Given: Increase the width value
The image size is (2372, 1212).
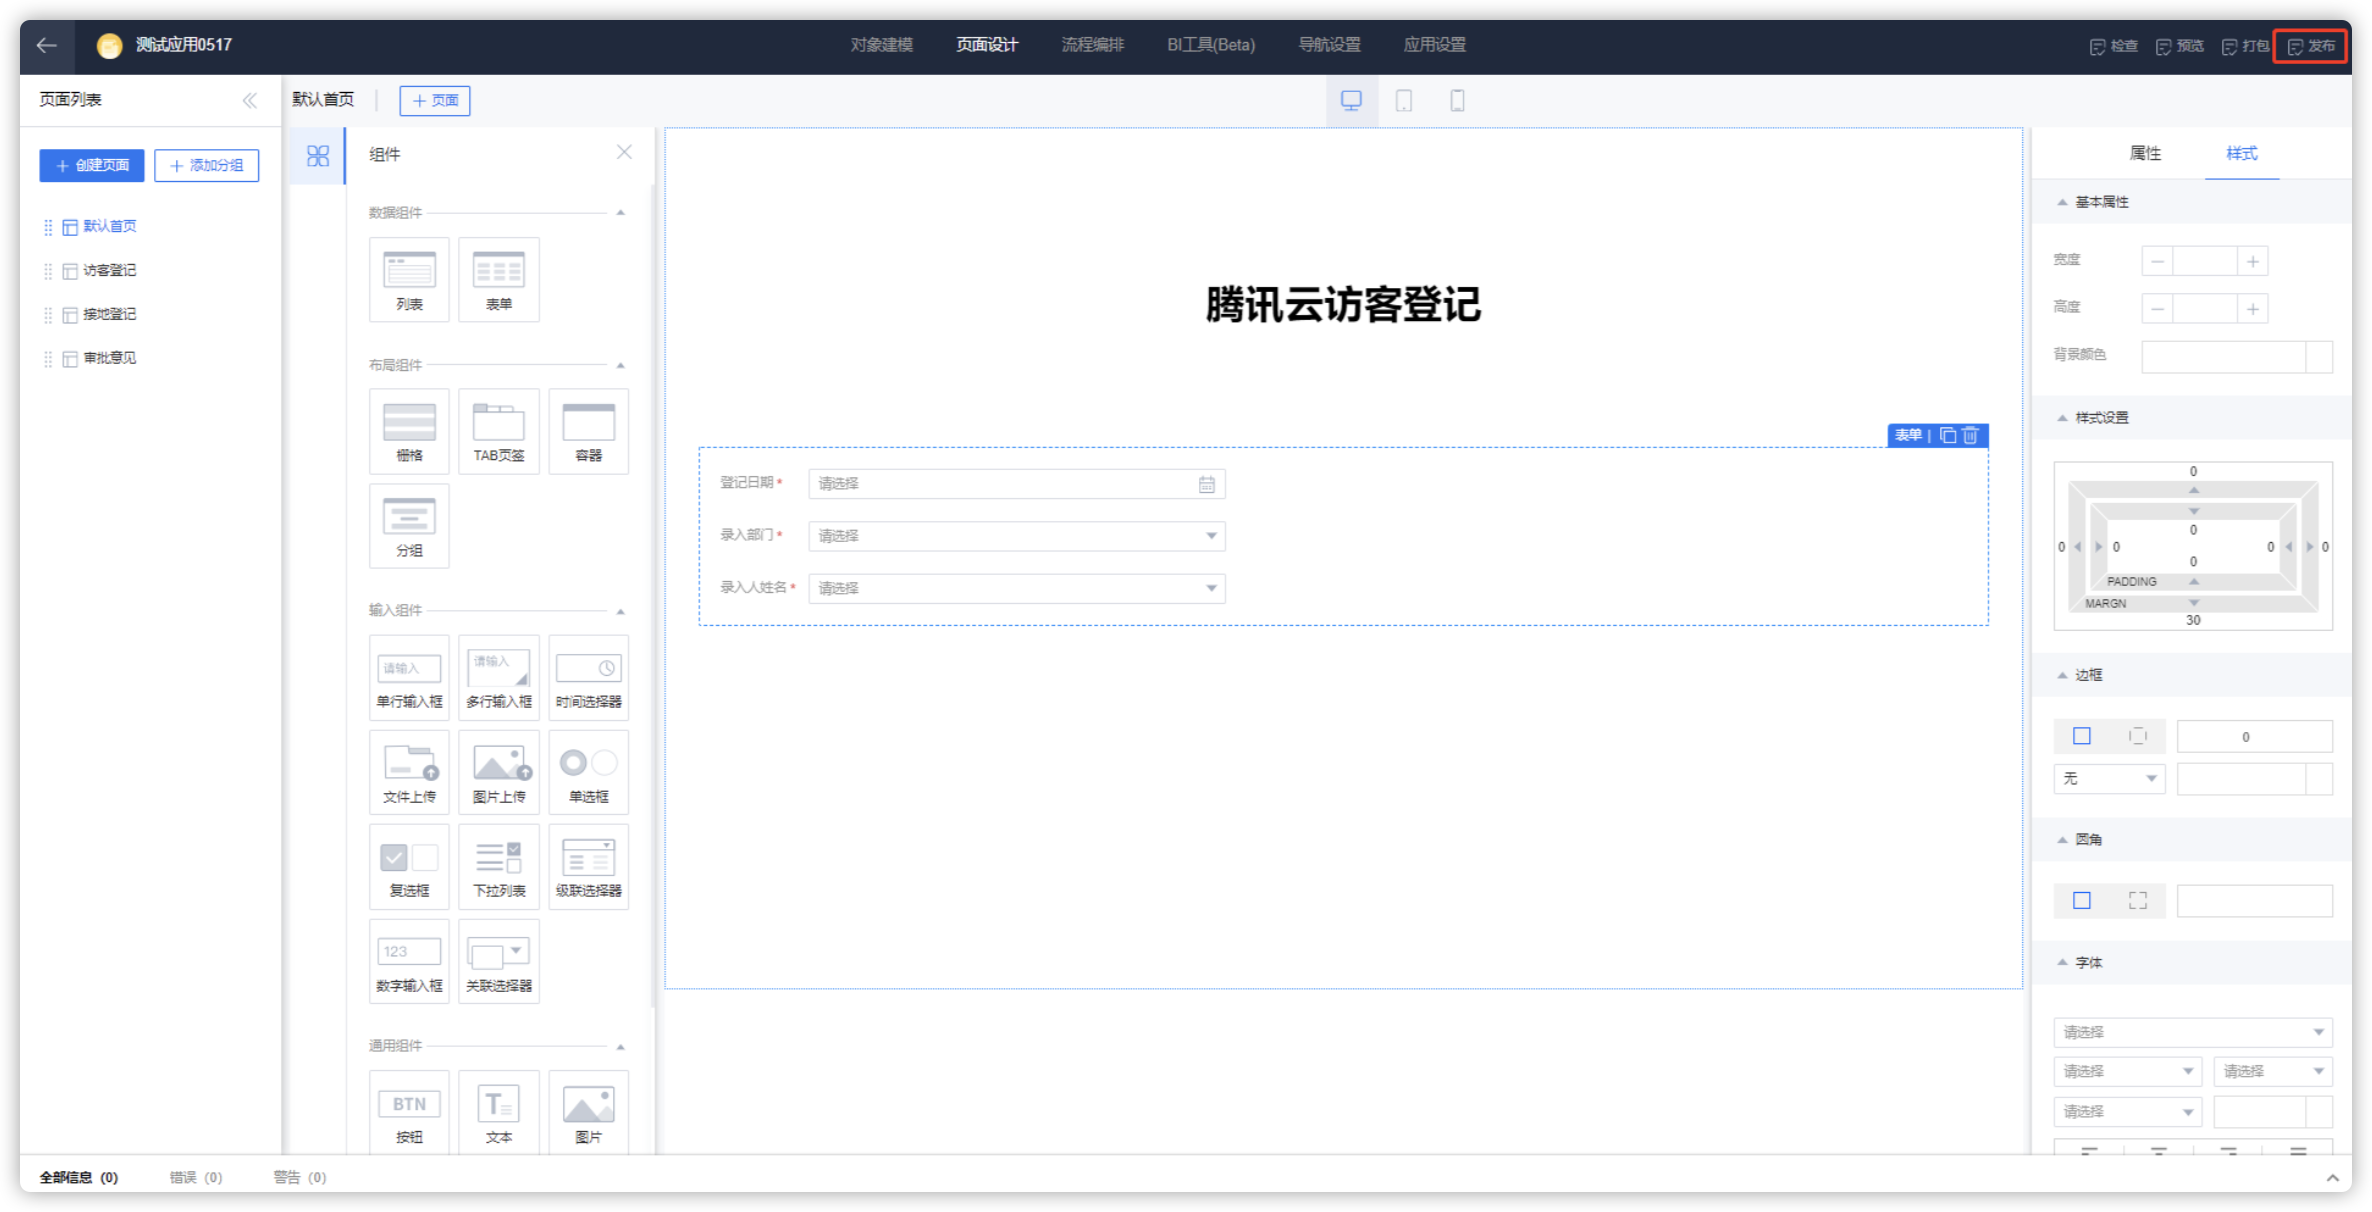Looking at the screenshot, I should [2253, 261].
